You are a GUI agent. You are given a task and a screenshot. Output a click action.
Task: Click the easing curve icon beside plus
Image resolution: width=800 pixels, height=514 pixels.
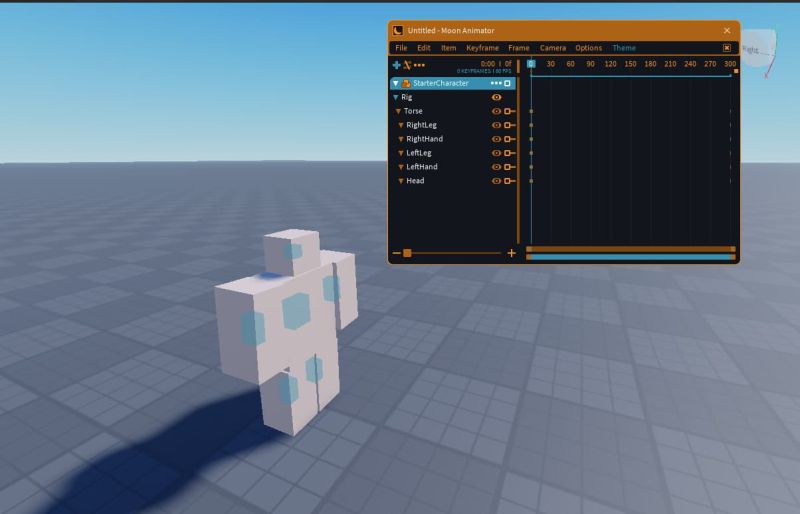click(407, 65)
